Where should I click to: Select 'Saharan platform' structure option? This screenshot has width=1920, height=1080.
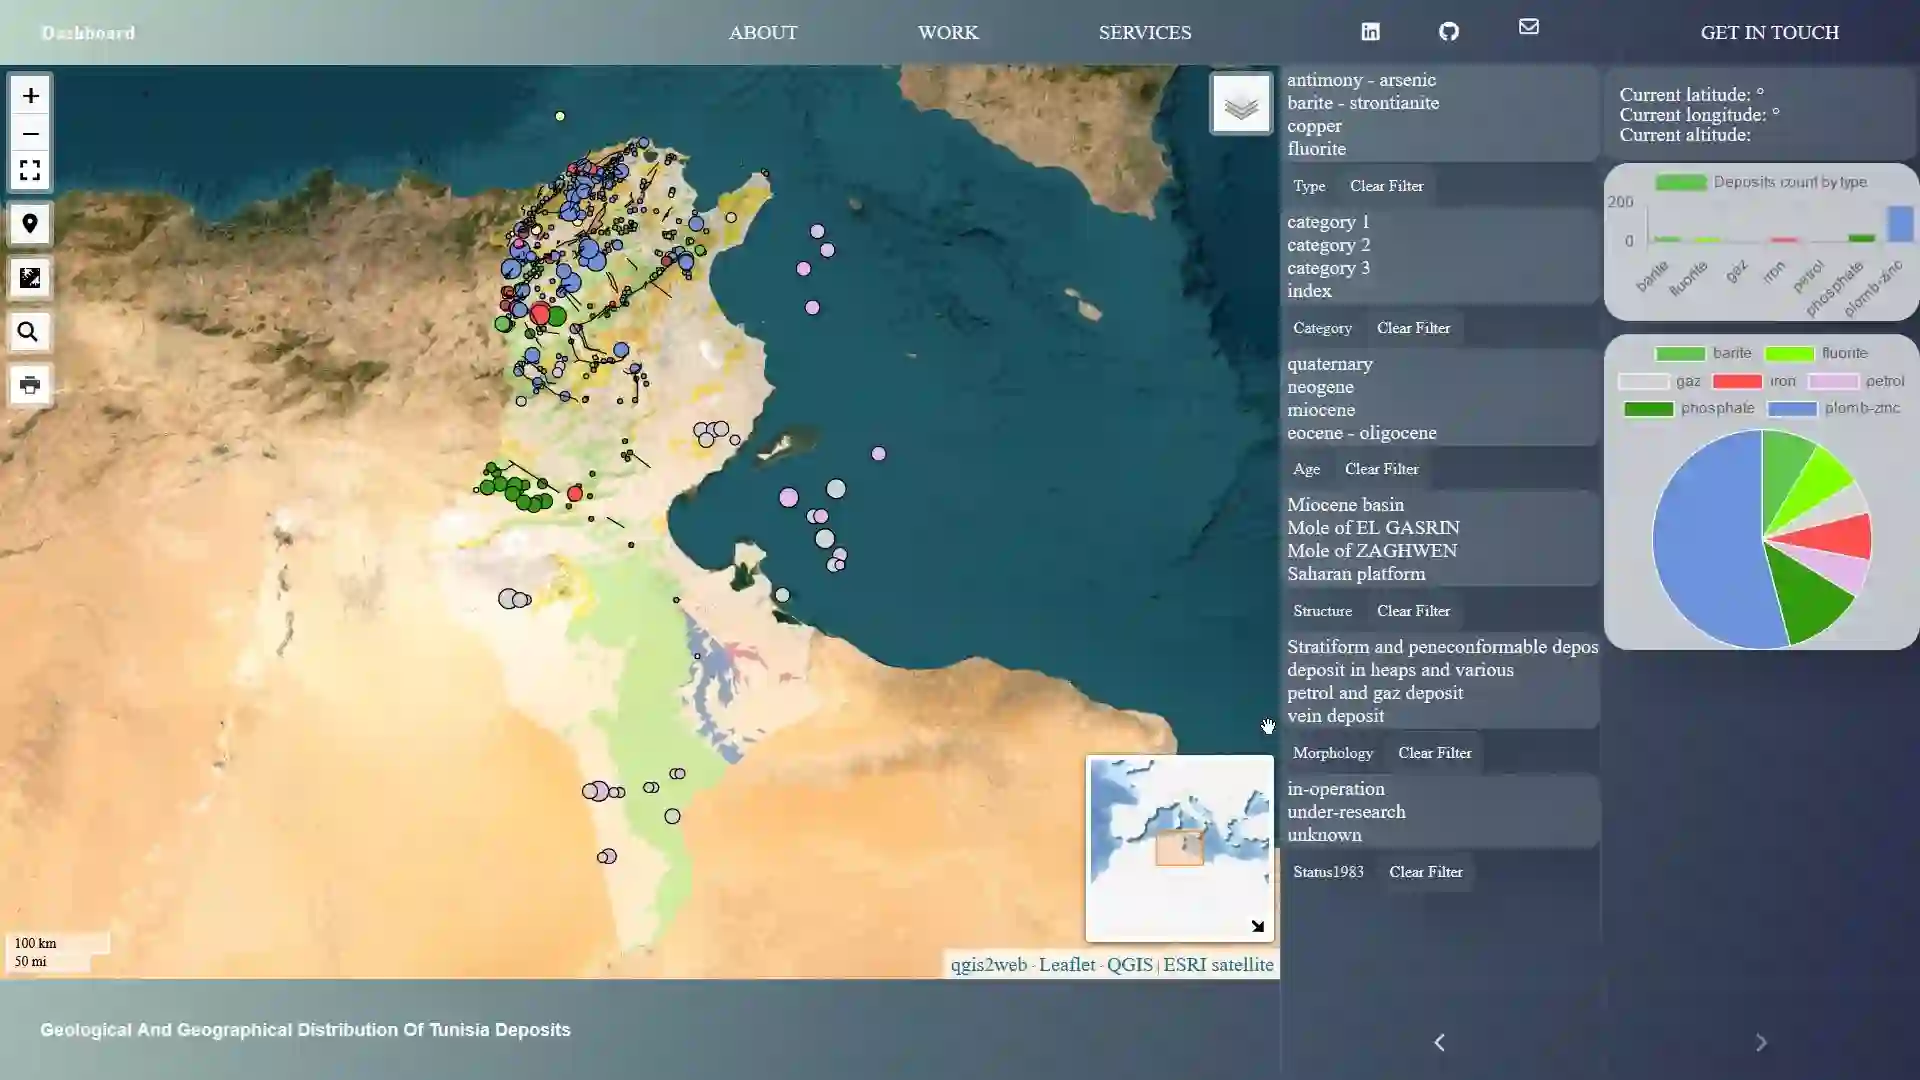(x=1356, y=574)
